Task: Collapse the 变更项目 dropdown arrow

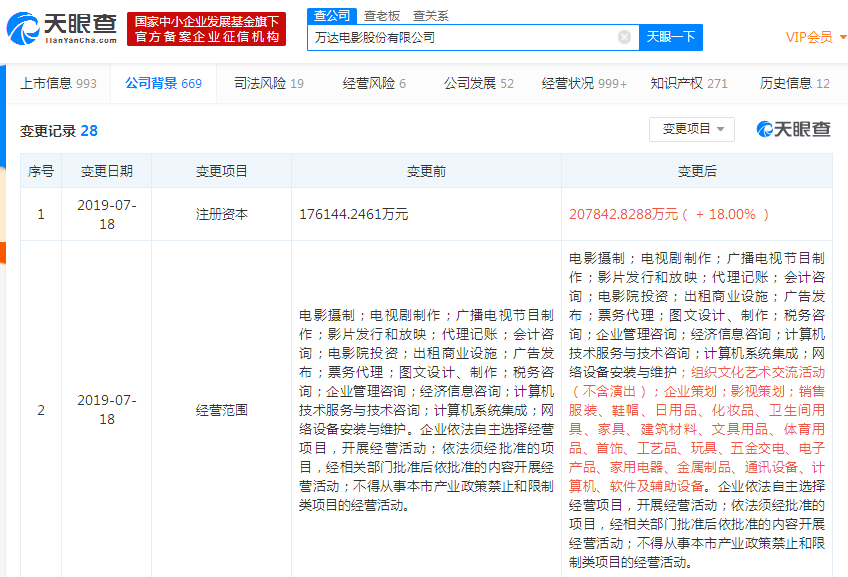Action: [x=722, y=129]
